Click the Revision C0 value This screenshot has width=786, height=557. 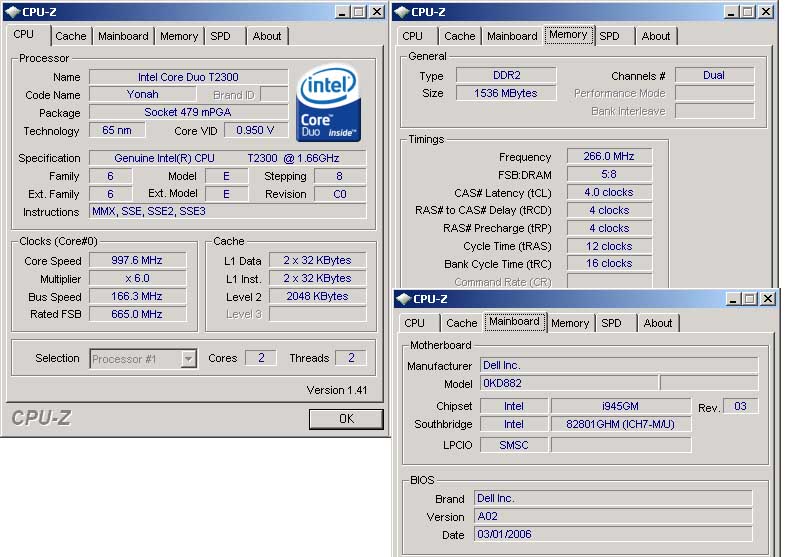click(x=340, y=194)
